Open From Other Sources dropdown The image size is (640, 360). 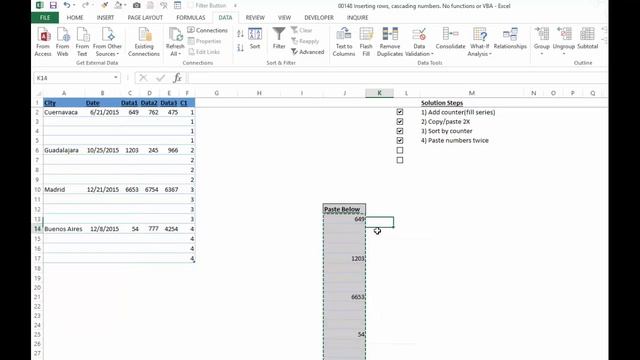[x=107, y=42]
